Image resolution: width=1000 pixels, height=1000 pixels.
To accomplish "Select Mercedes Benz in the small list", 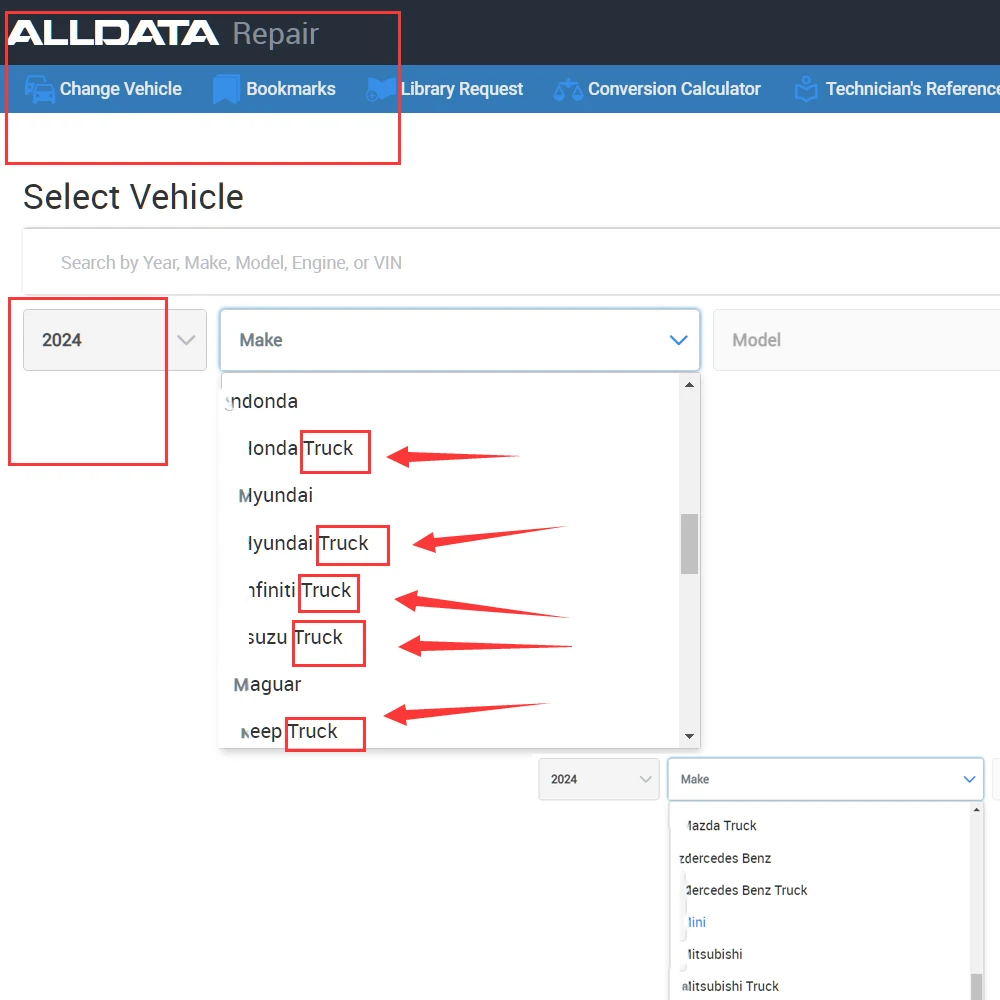I will click(725, 858).
